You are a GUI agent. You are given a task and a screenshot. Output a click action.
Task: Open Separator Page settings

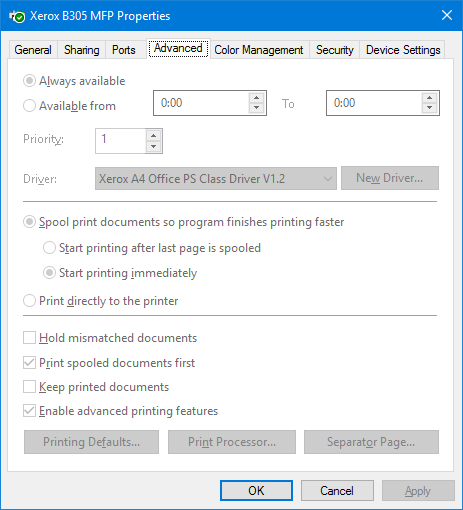(371, 442)
